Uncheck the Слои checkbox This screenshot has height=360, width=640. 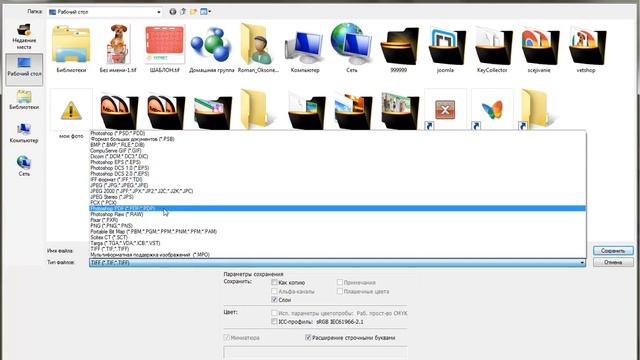tap(274, 300)
